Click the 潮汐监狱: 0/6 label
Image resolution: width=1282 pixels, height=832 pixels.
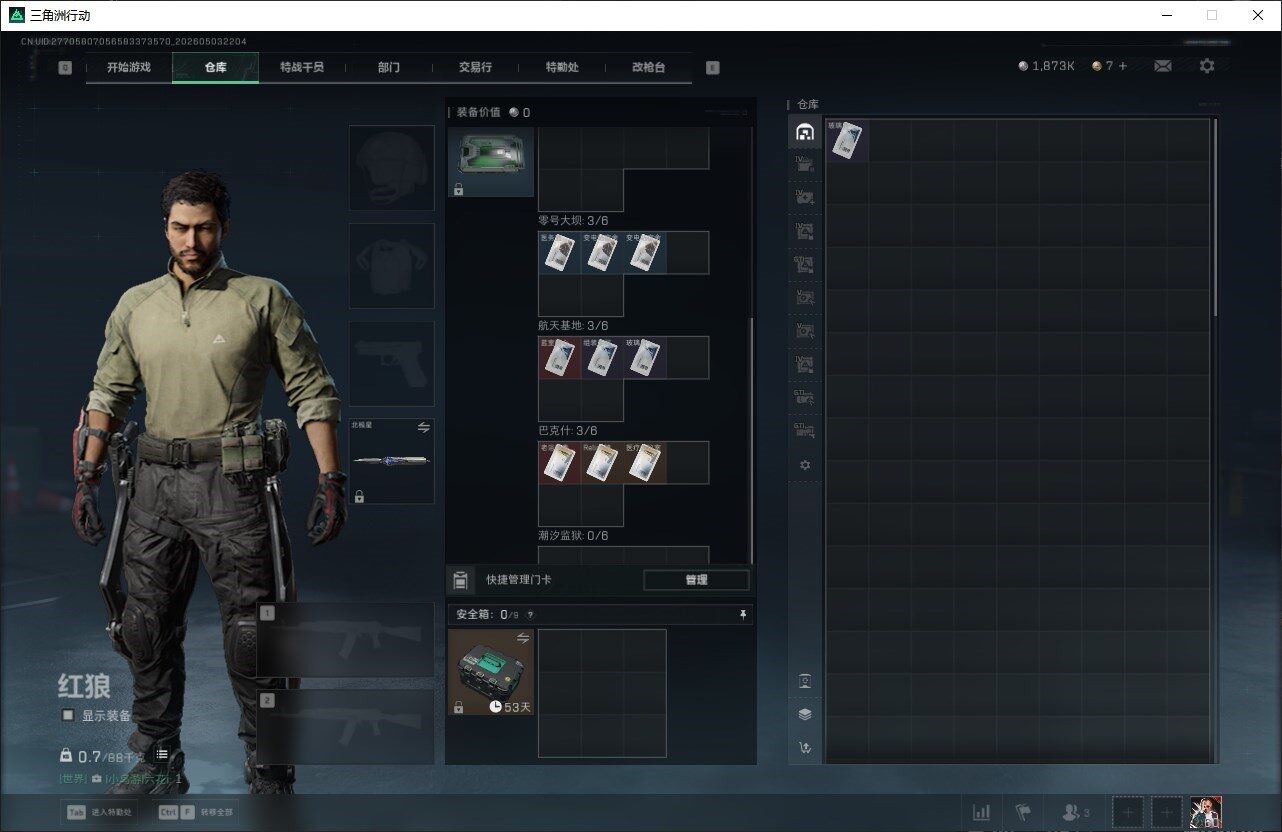(574, 535)
